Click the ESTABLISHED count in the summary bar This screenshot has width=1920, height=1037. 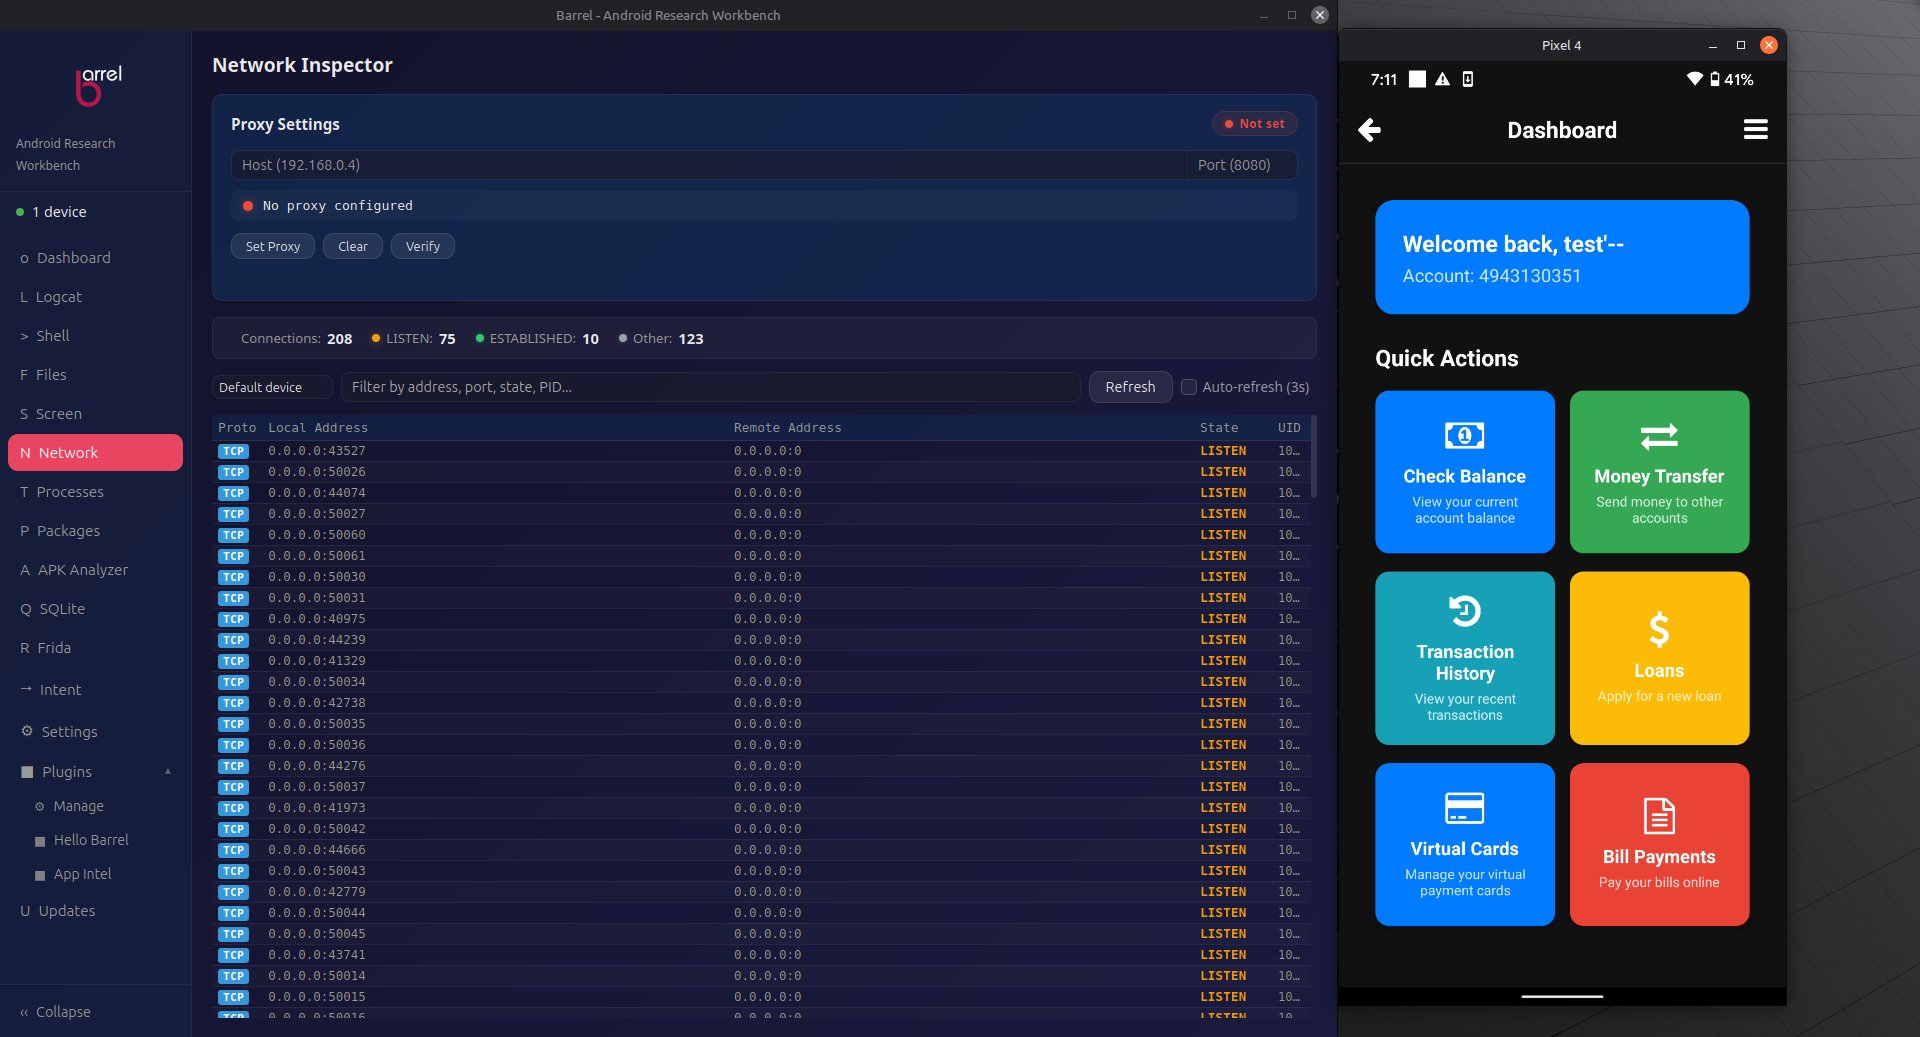[x=537, y=339]
